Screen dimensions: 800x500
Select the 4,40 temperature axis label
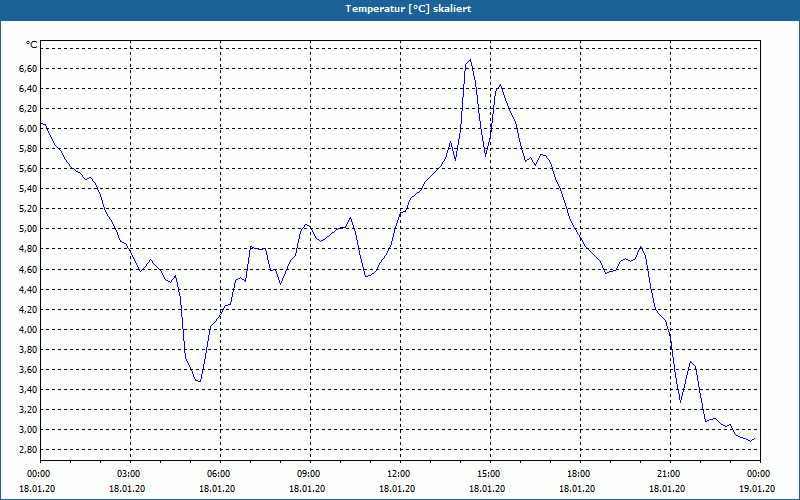(x=28, y=290)
